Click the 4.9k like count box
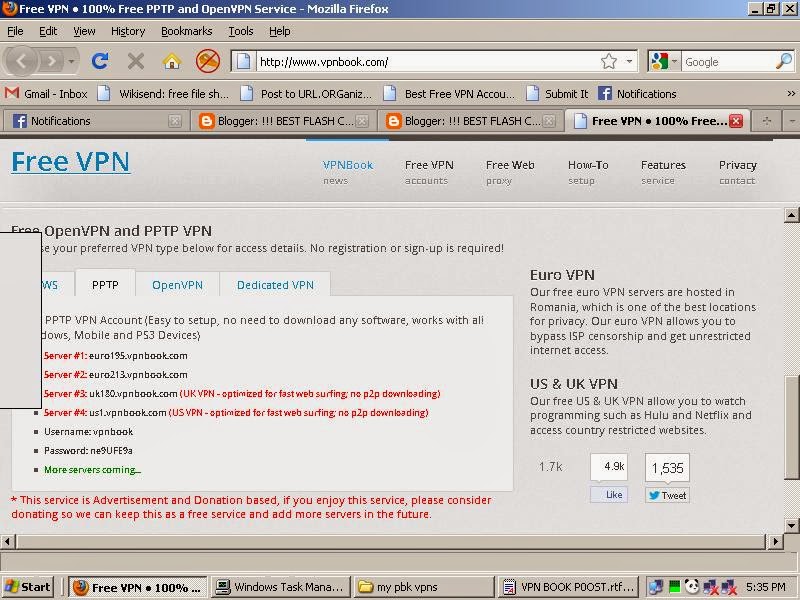The image size is (800, 600). [609, 466]
